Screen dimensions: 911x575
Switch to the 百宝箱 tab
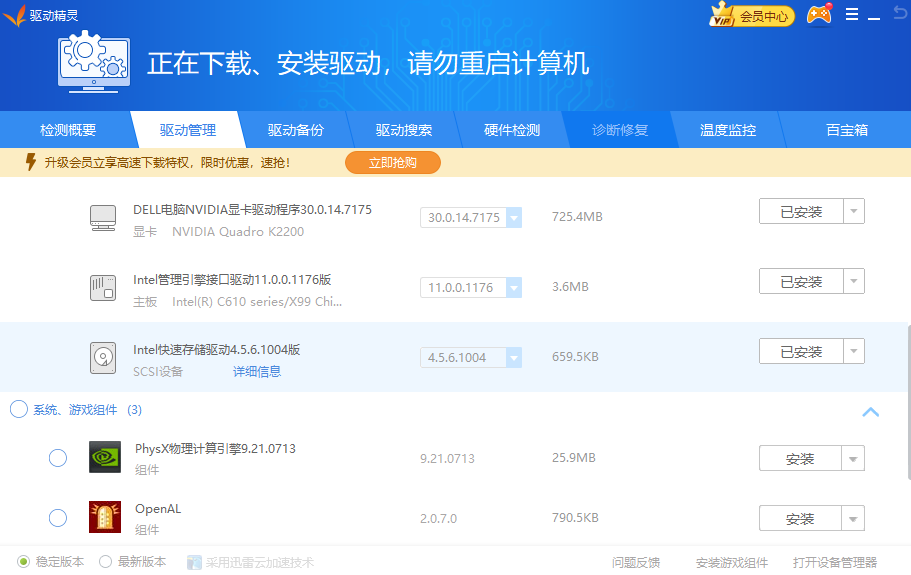click(847, 130)
